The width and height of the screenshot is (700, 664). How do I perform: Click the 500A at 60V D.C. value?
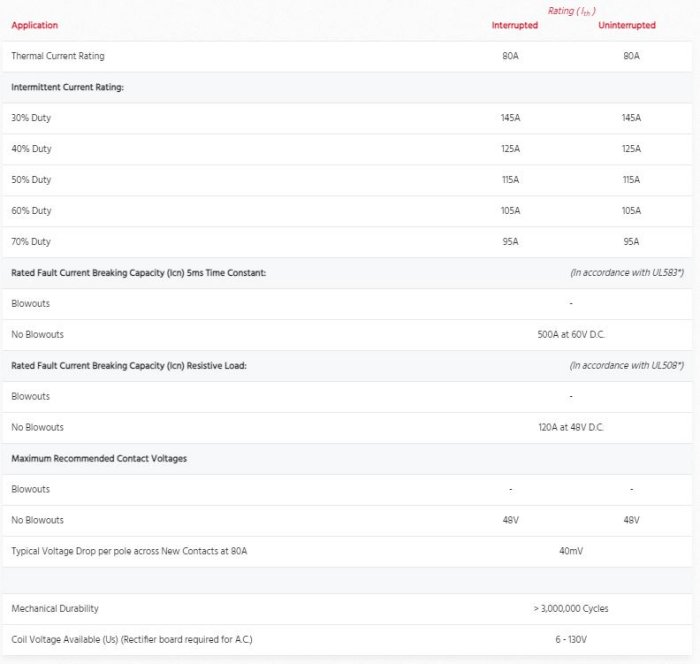[x=570, y=334]
